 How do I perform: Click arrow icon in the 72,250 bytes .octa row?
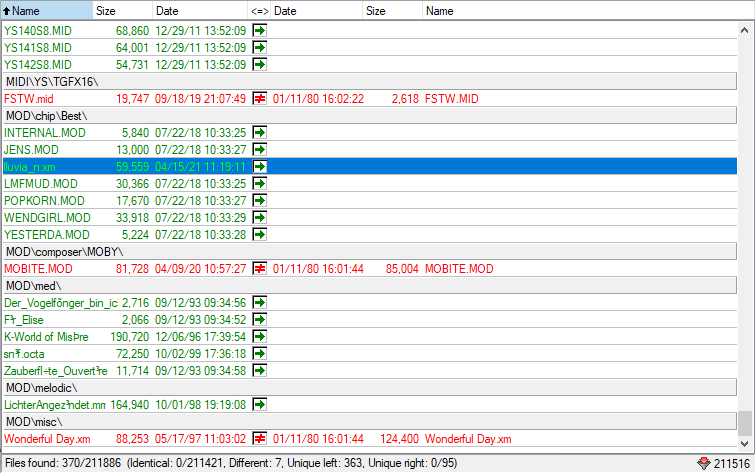[260, 354]
